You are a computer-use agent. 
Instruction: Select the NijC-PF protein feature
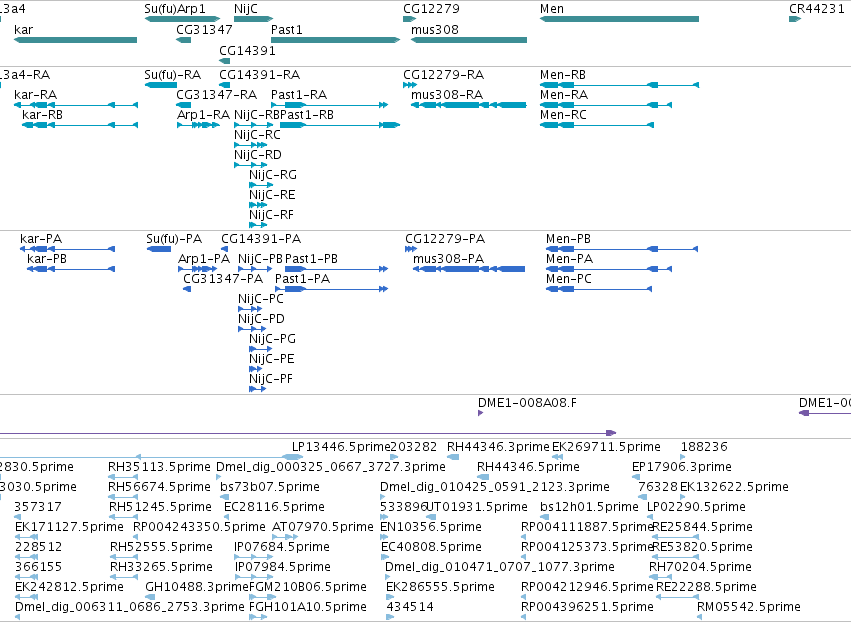coord(258,389)
